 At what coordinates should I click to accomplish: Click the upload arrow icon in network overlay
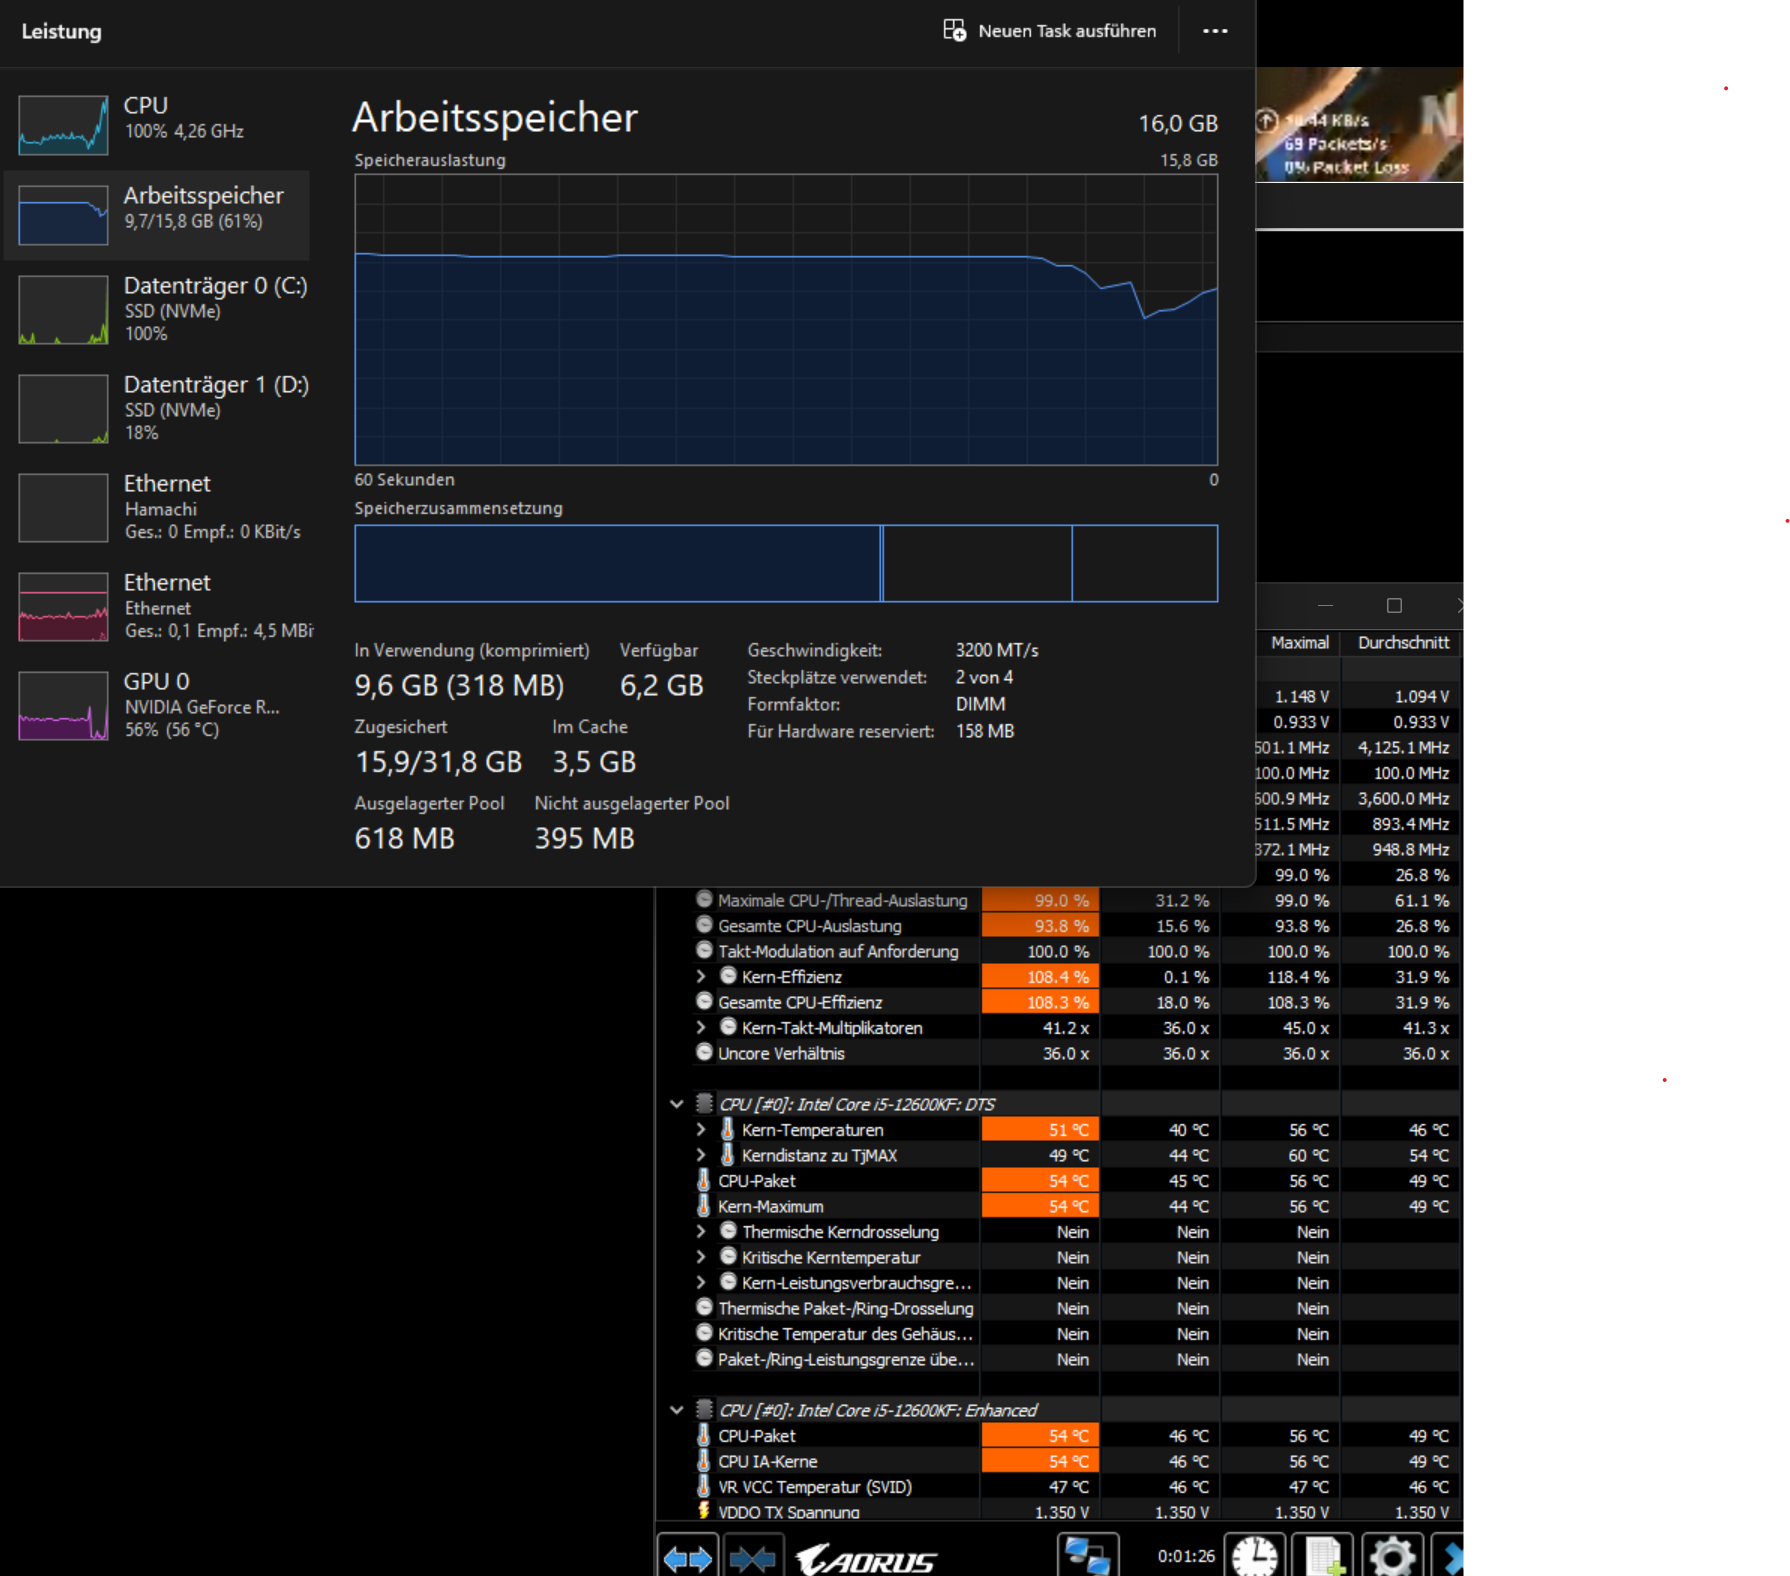pos(1267,120)
